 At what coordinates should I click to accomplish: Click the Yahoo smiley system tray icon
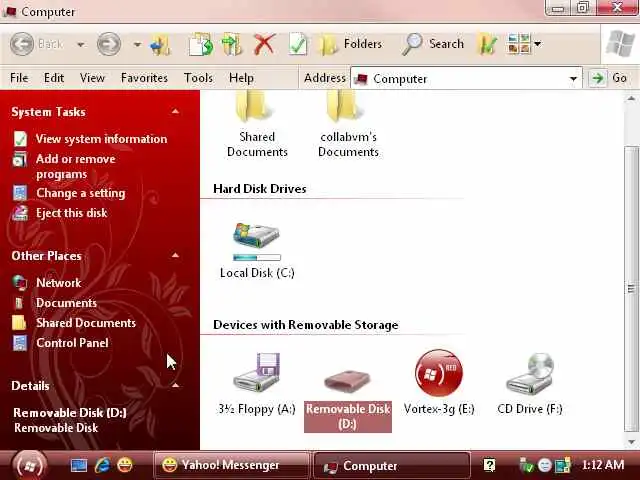pos(544,465)
